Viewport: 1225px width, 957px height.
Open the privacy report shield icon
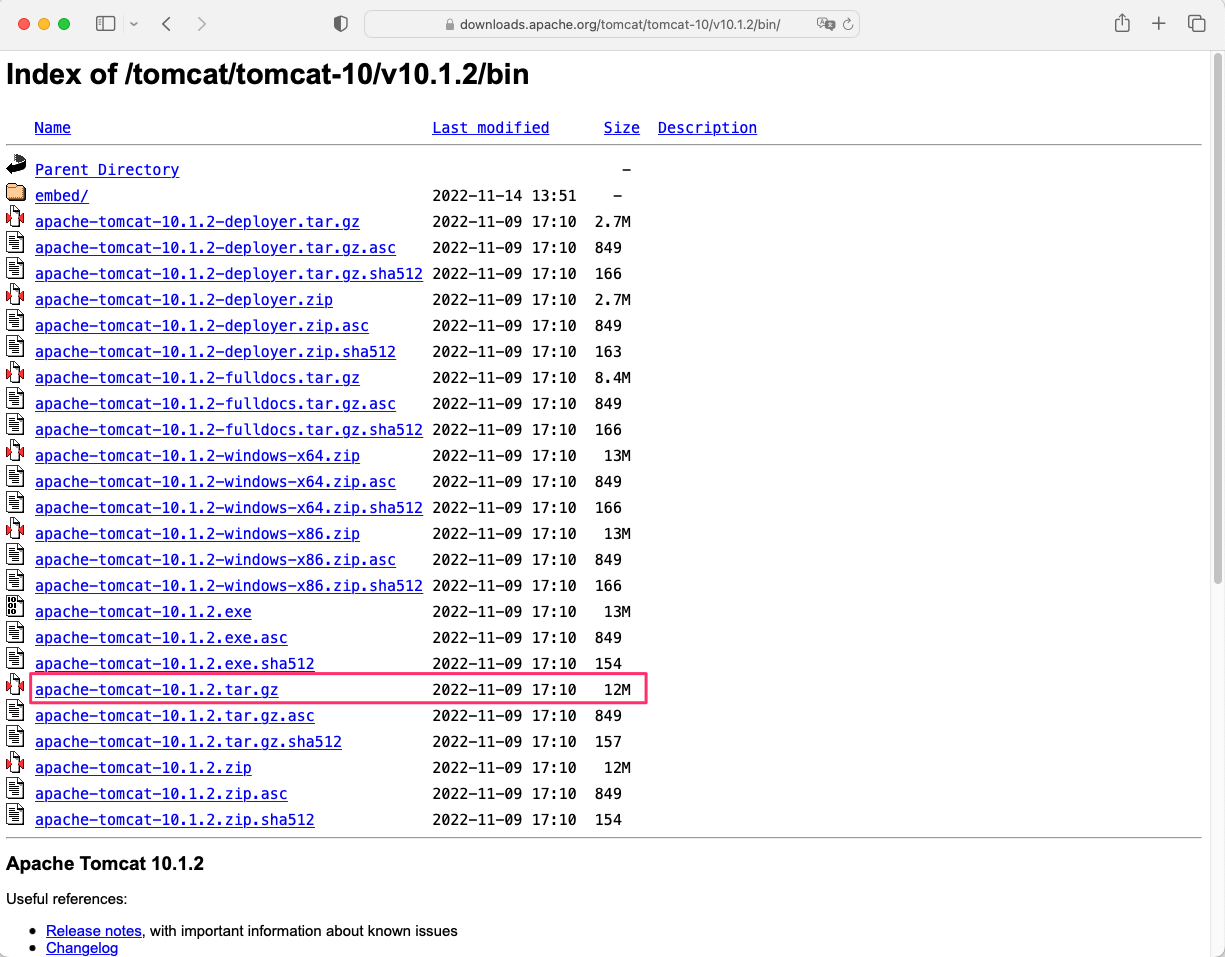pyautogui.click(x=340, y=24)
